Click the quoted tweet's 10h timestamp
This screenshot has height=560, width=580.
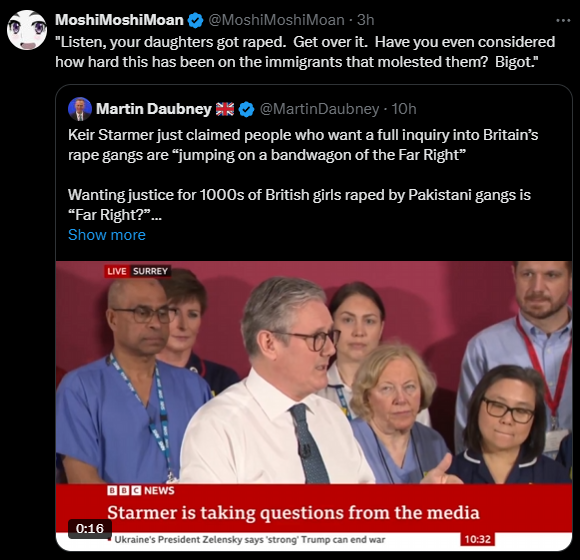(x=404, y=109)
